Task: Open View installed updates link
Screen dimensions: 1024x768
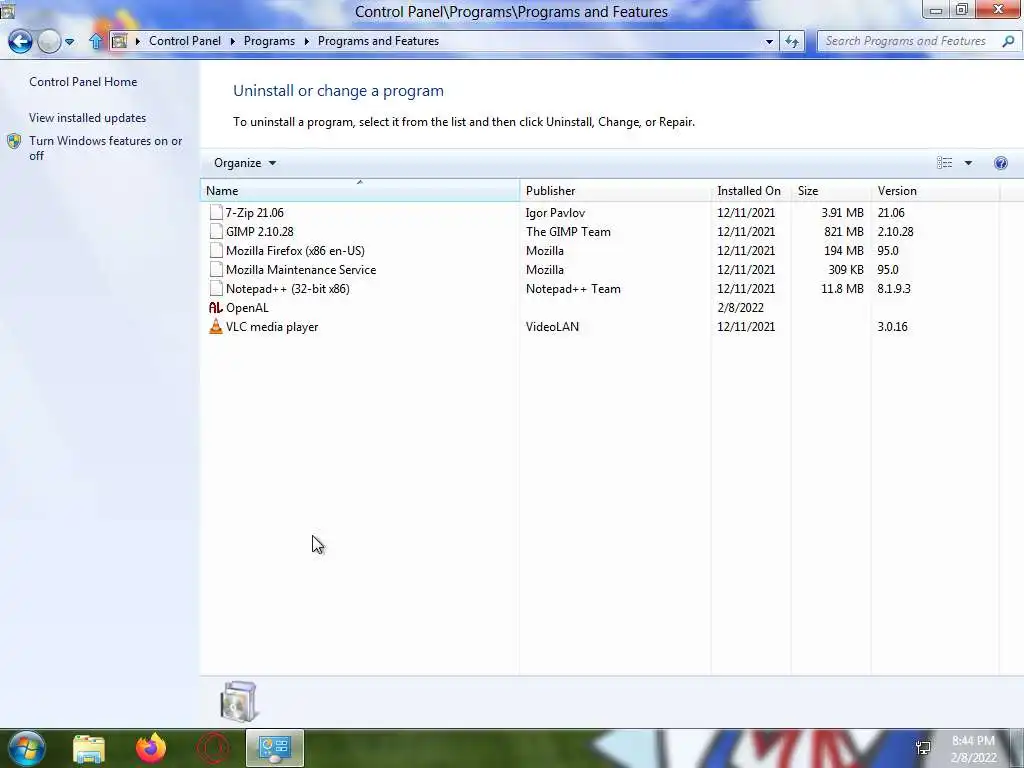Action: click(x=88, y=118)
